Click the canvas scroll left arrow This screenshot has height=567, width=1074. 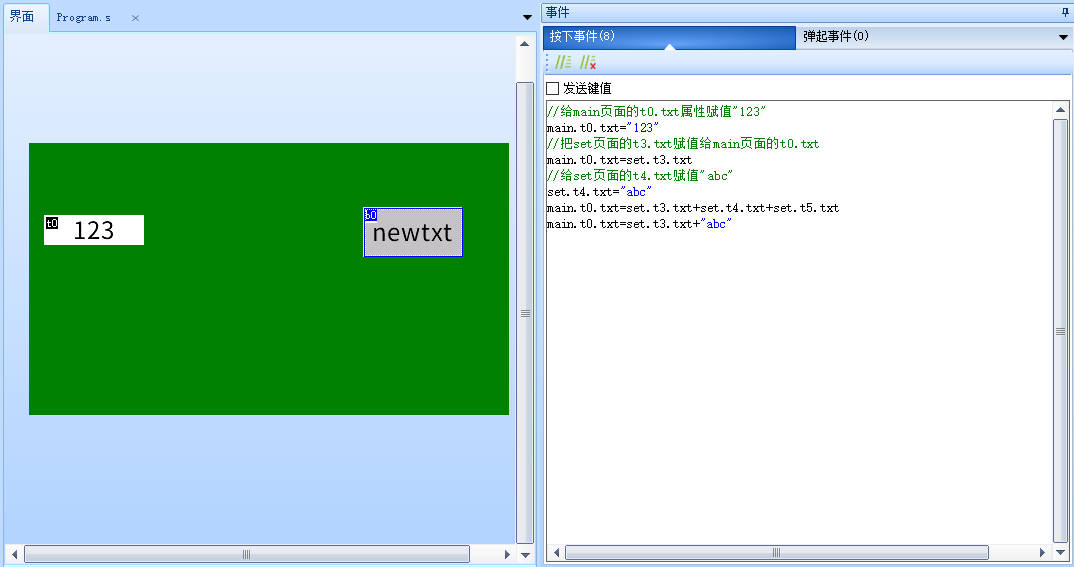[x=14, y=554]
